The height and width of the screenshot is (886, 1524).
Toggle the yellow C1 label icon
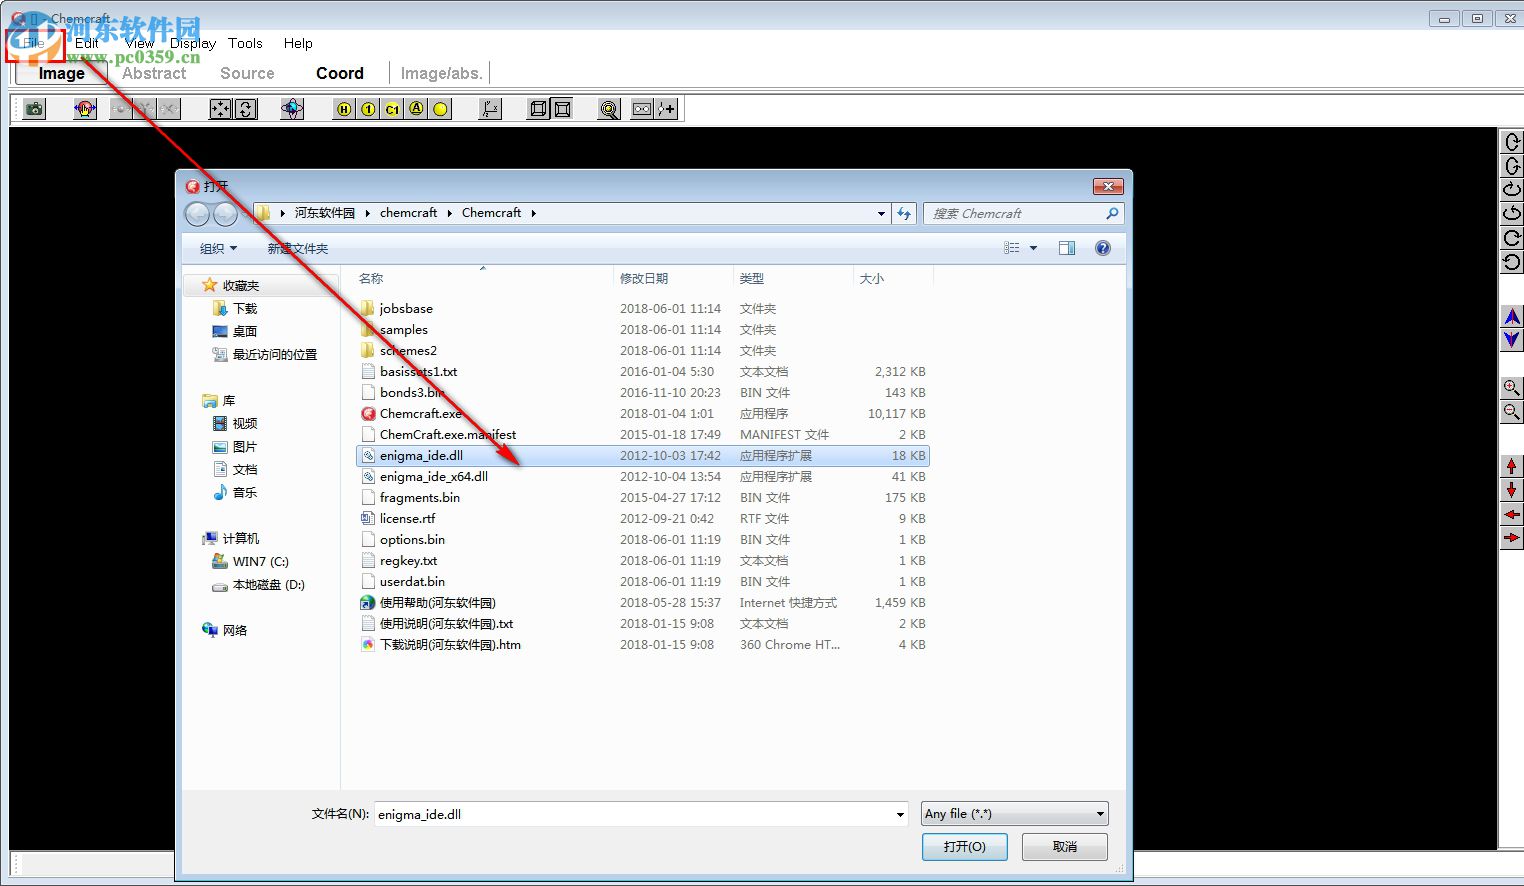click(x=393, y=109)
